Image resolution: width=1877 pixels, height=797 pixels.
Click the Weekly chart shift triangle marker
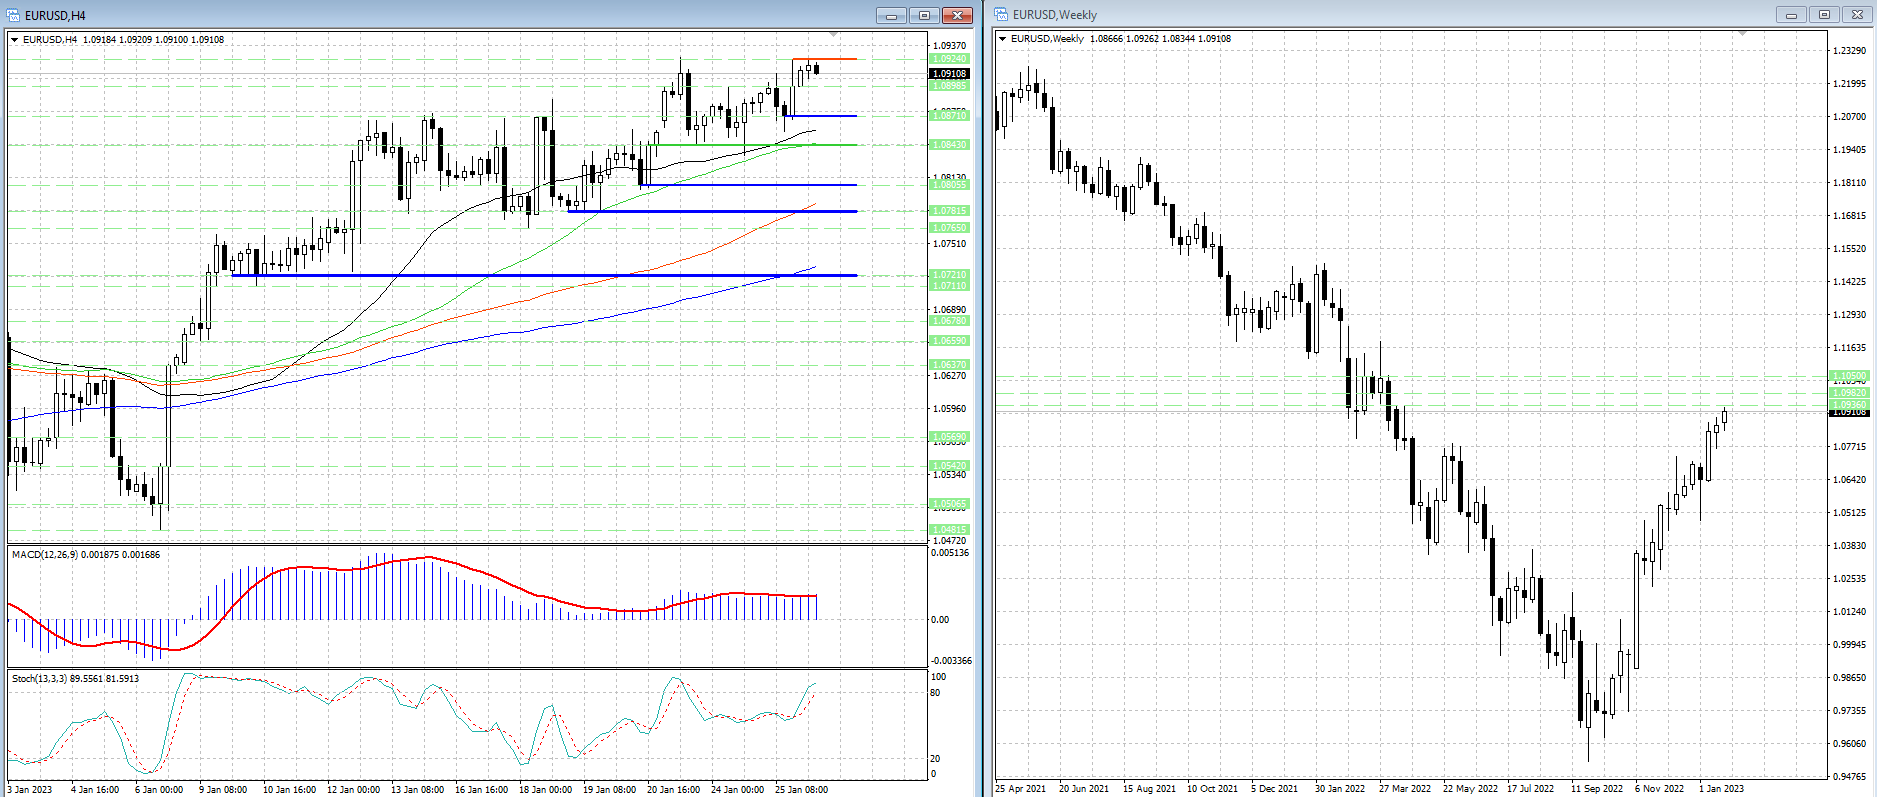(1742, 34)
